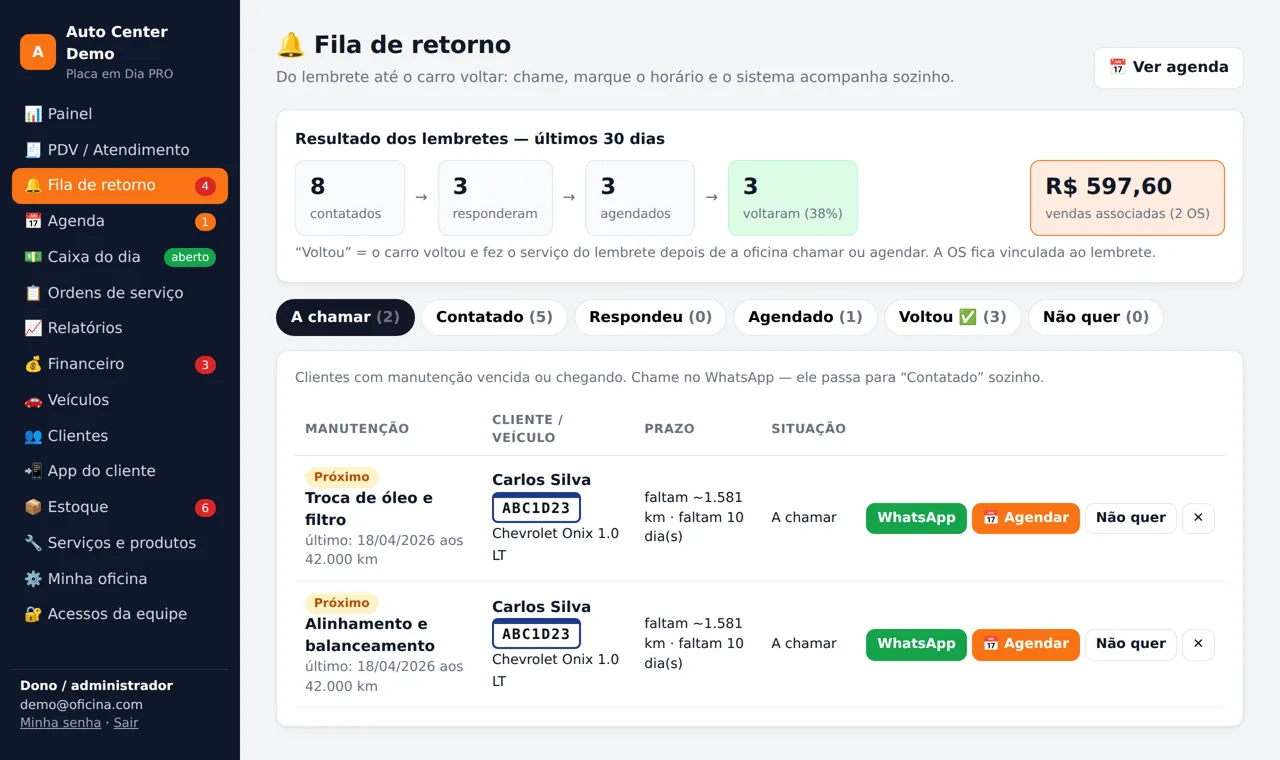This screenshot has width=1280, height=760.
Task: Open Serviços e produtos
Action: pyautogui.click(x=120, y=543)
